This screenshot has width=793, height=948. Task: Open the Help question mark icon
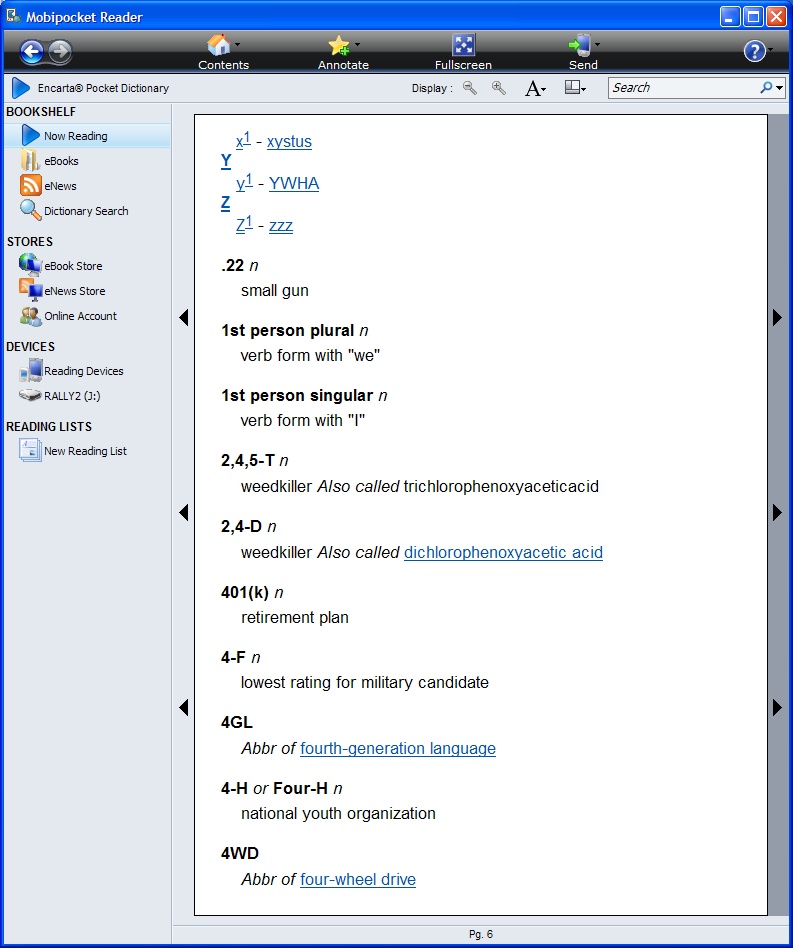click(x=754, y=51)
